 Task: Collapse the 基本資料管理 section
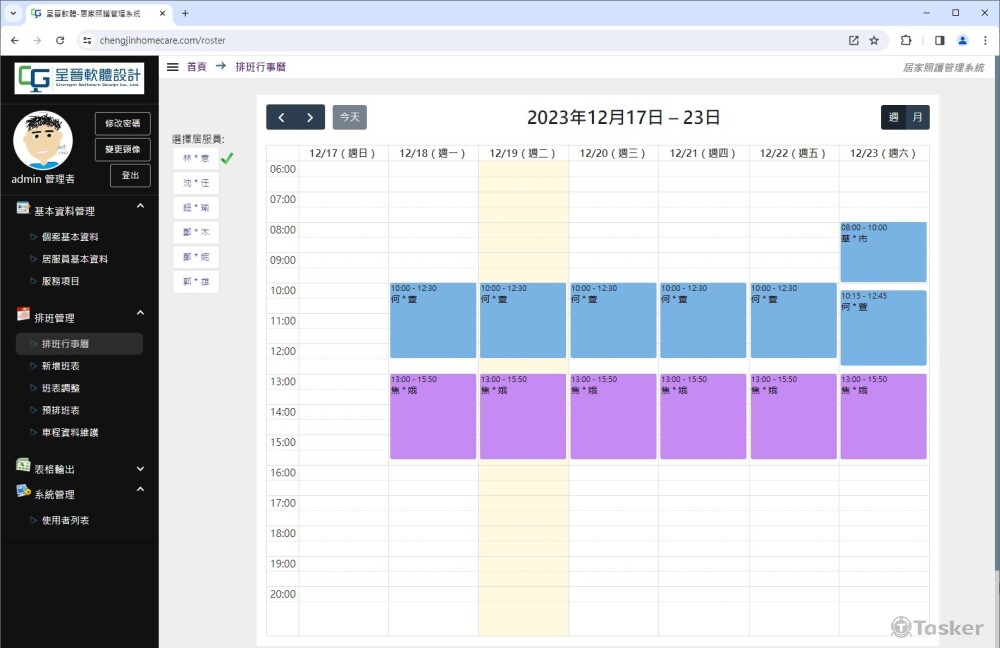point(140,206)
